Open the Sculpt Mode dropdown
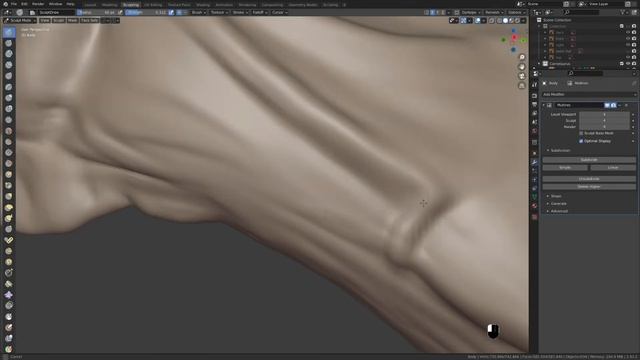640x360 pixels. point(20,20)
